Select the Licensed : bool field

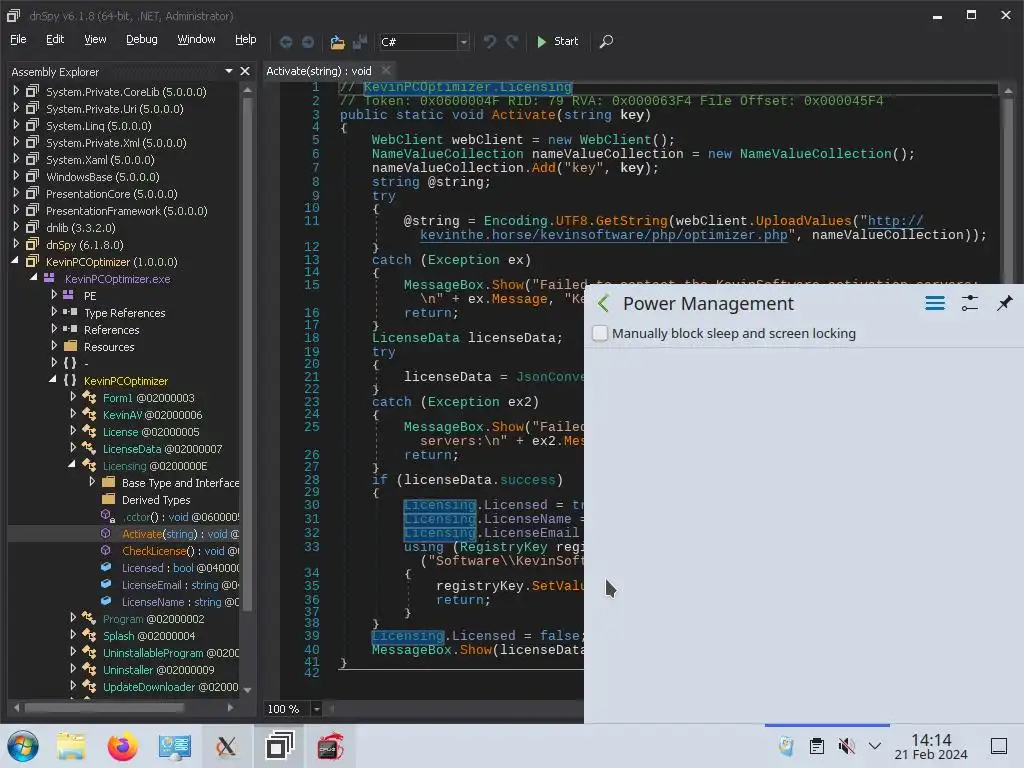pos(180,568)
